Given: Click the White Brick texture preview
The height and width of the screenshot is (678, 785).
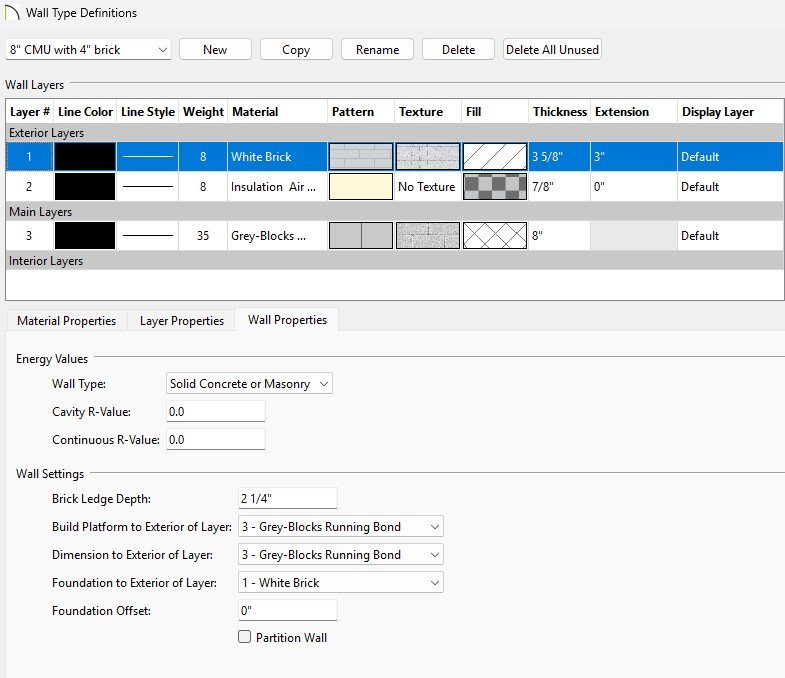Looking at the screenshot, I should coord(428,157).
